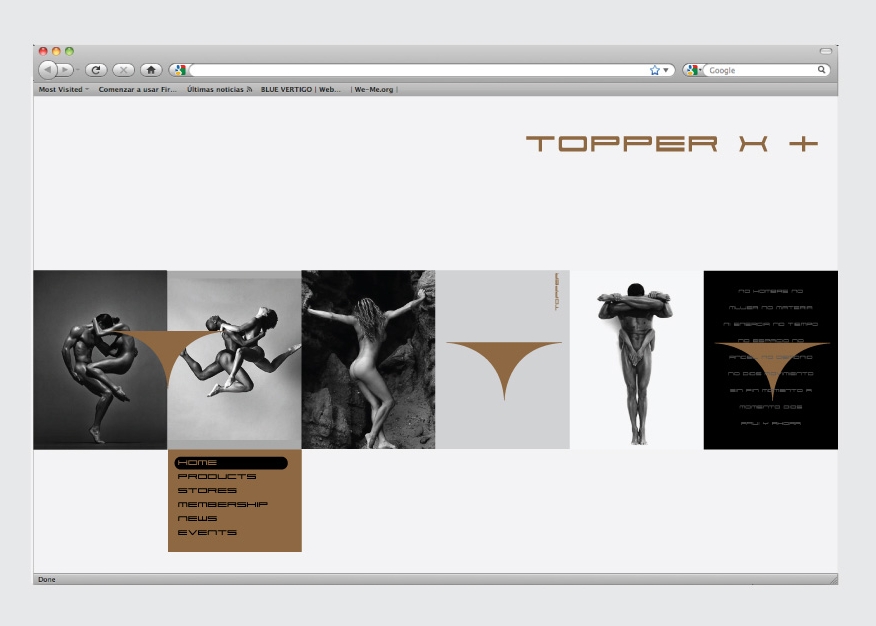Click the TOPPER X + logo
The image size is (876, 626).
click(672, 144)
